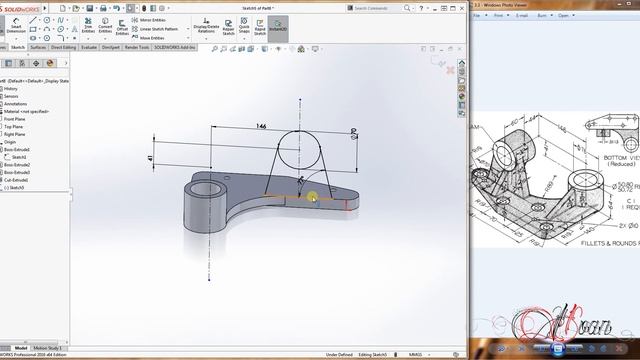The width and height of the screenshot is (640, 360).
Task: Click the Convert Entities tool
Action: click(x=105, y=25)
